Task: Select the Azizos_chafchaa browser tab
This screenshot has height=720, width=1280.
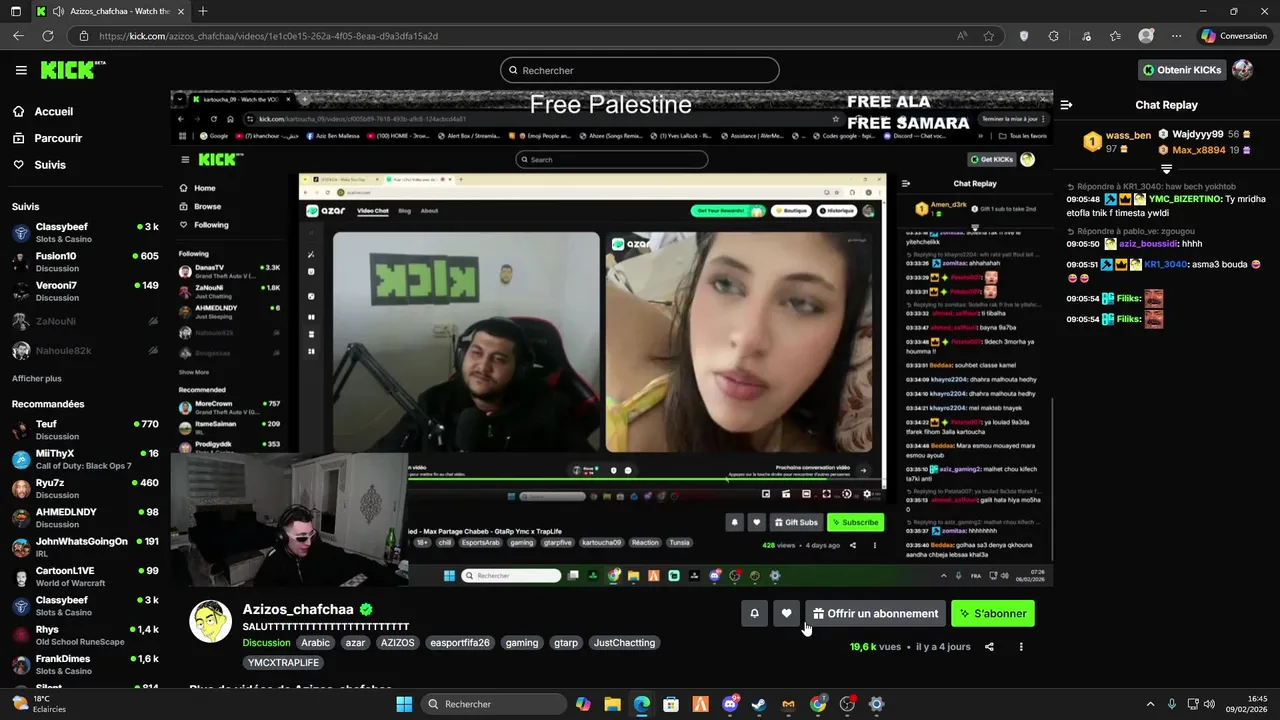Action: [x=110, y=11]
